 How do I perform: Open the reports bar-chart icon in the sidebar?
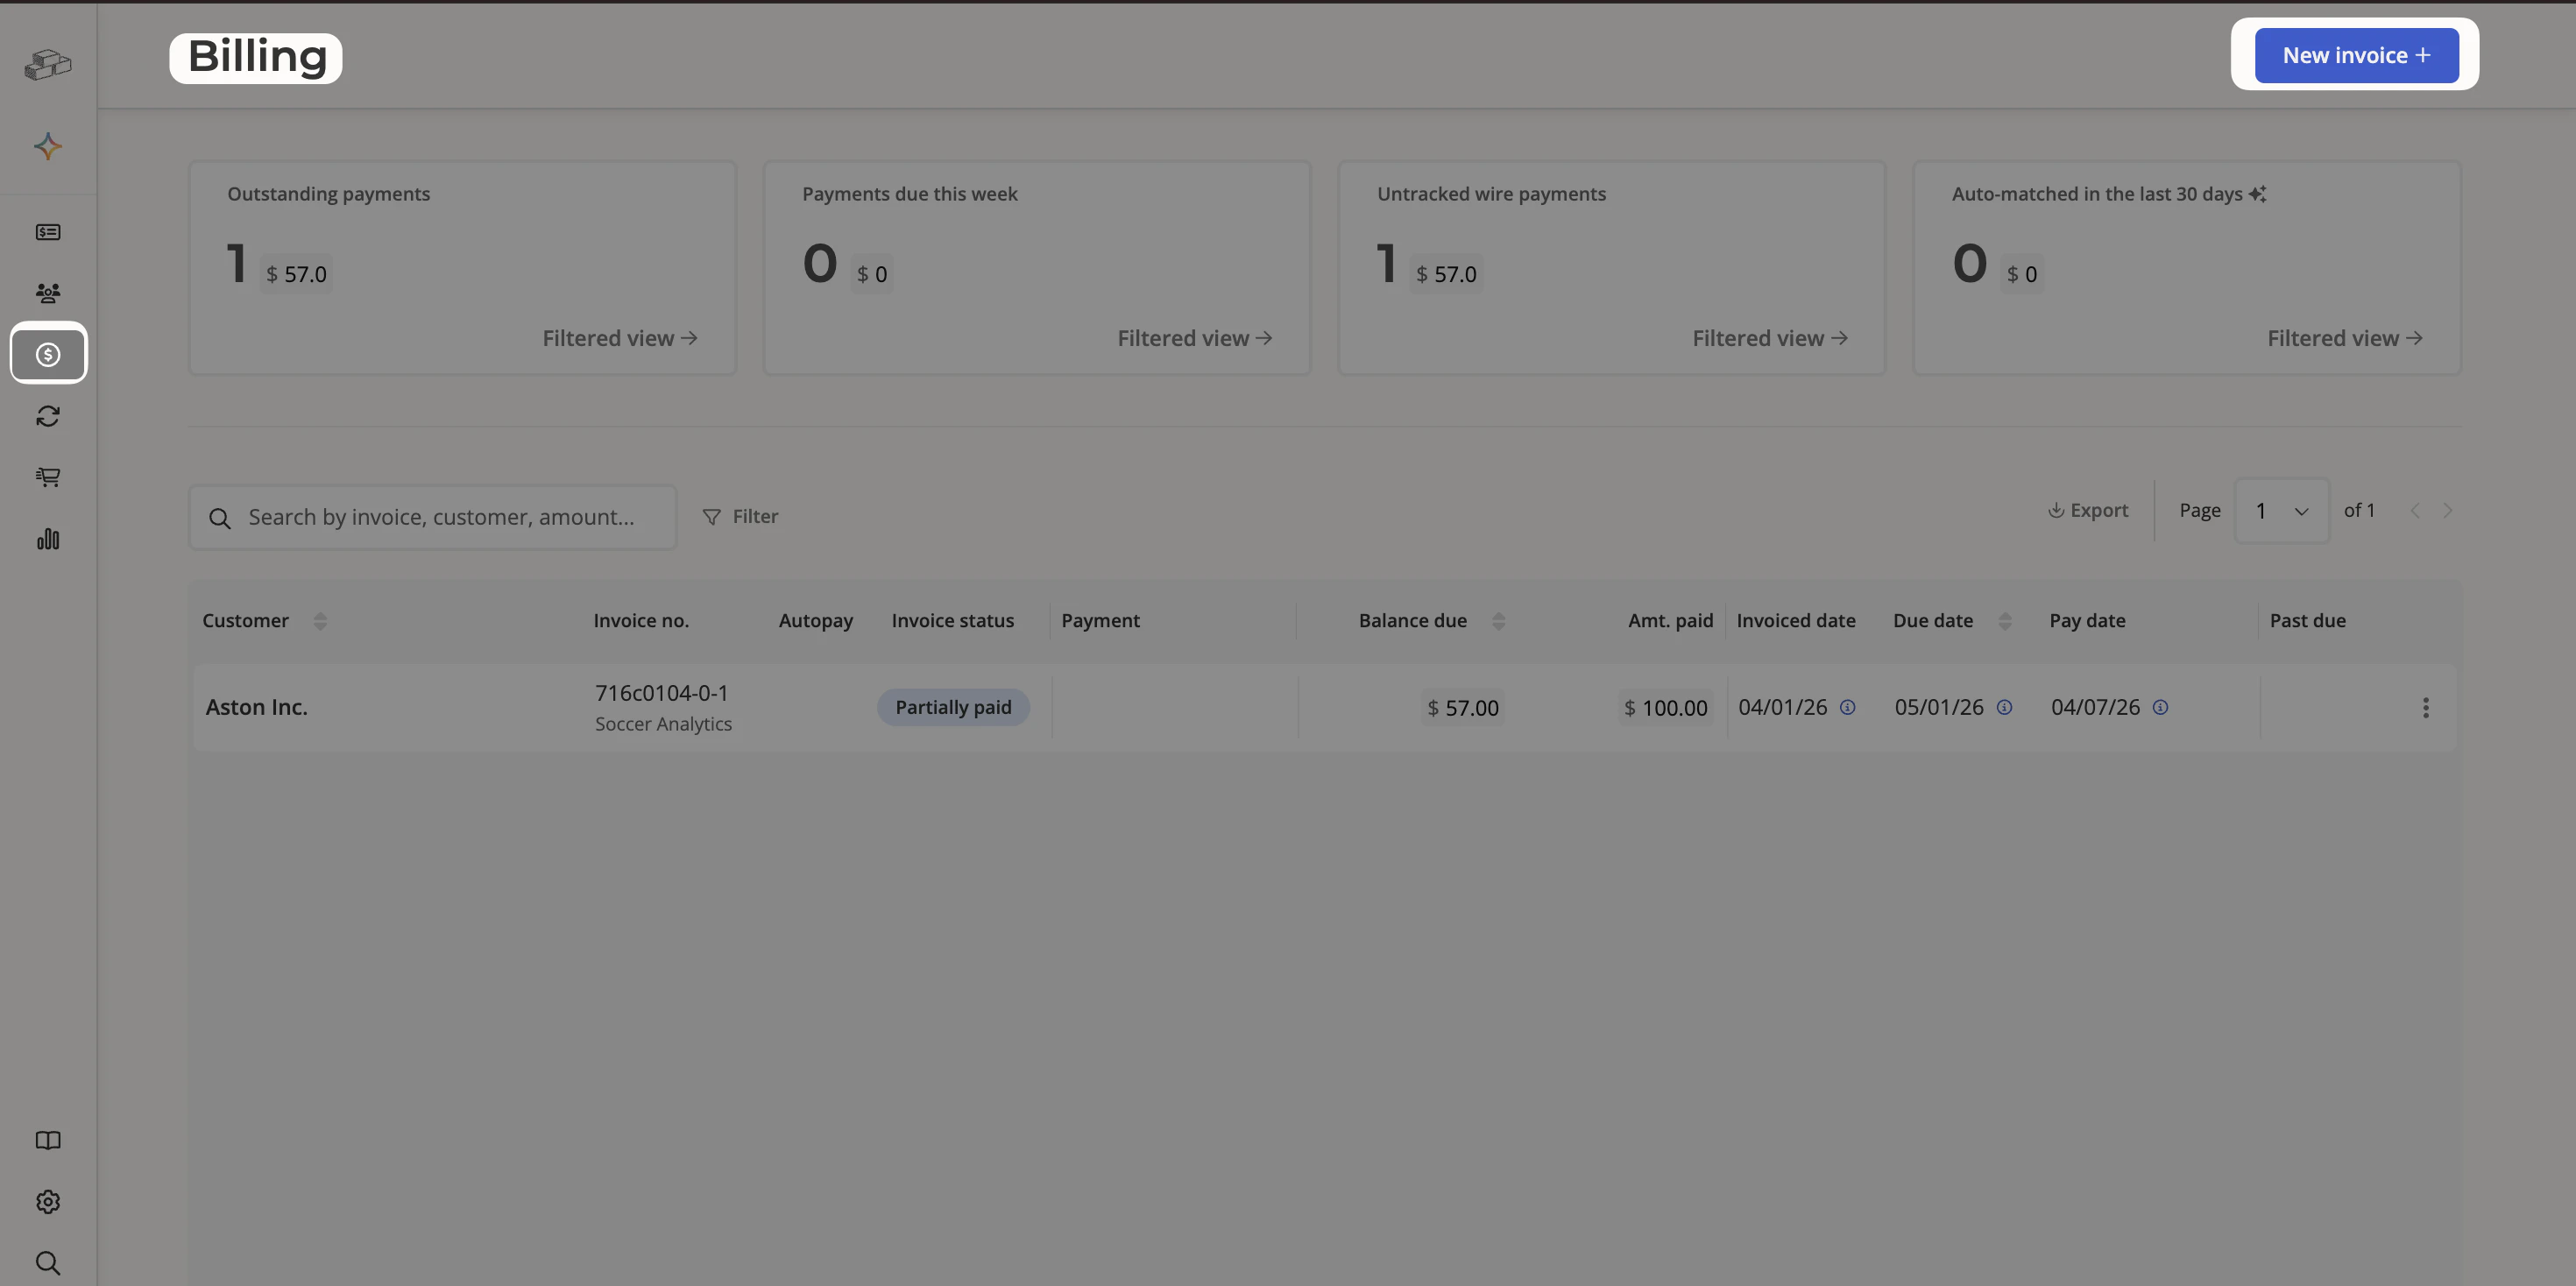pos(48,539)
